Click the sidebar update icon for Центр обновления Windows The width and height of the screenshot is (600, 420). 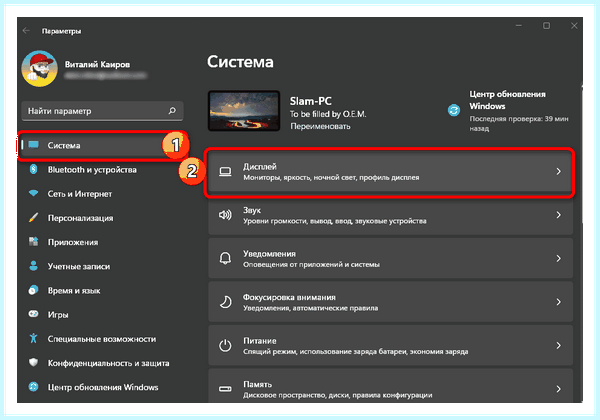point(34,387)
